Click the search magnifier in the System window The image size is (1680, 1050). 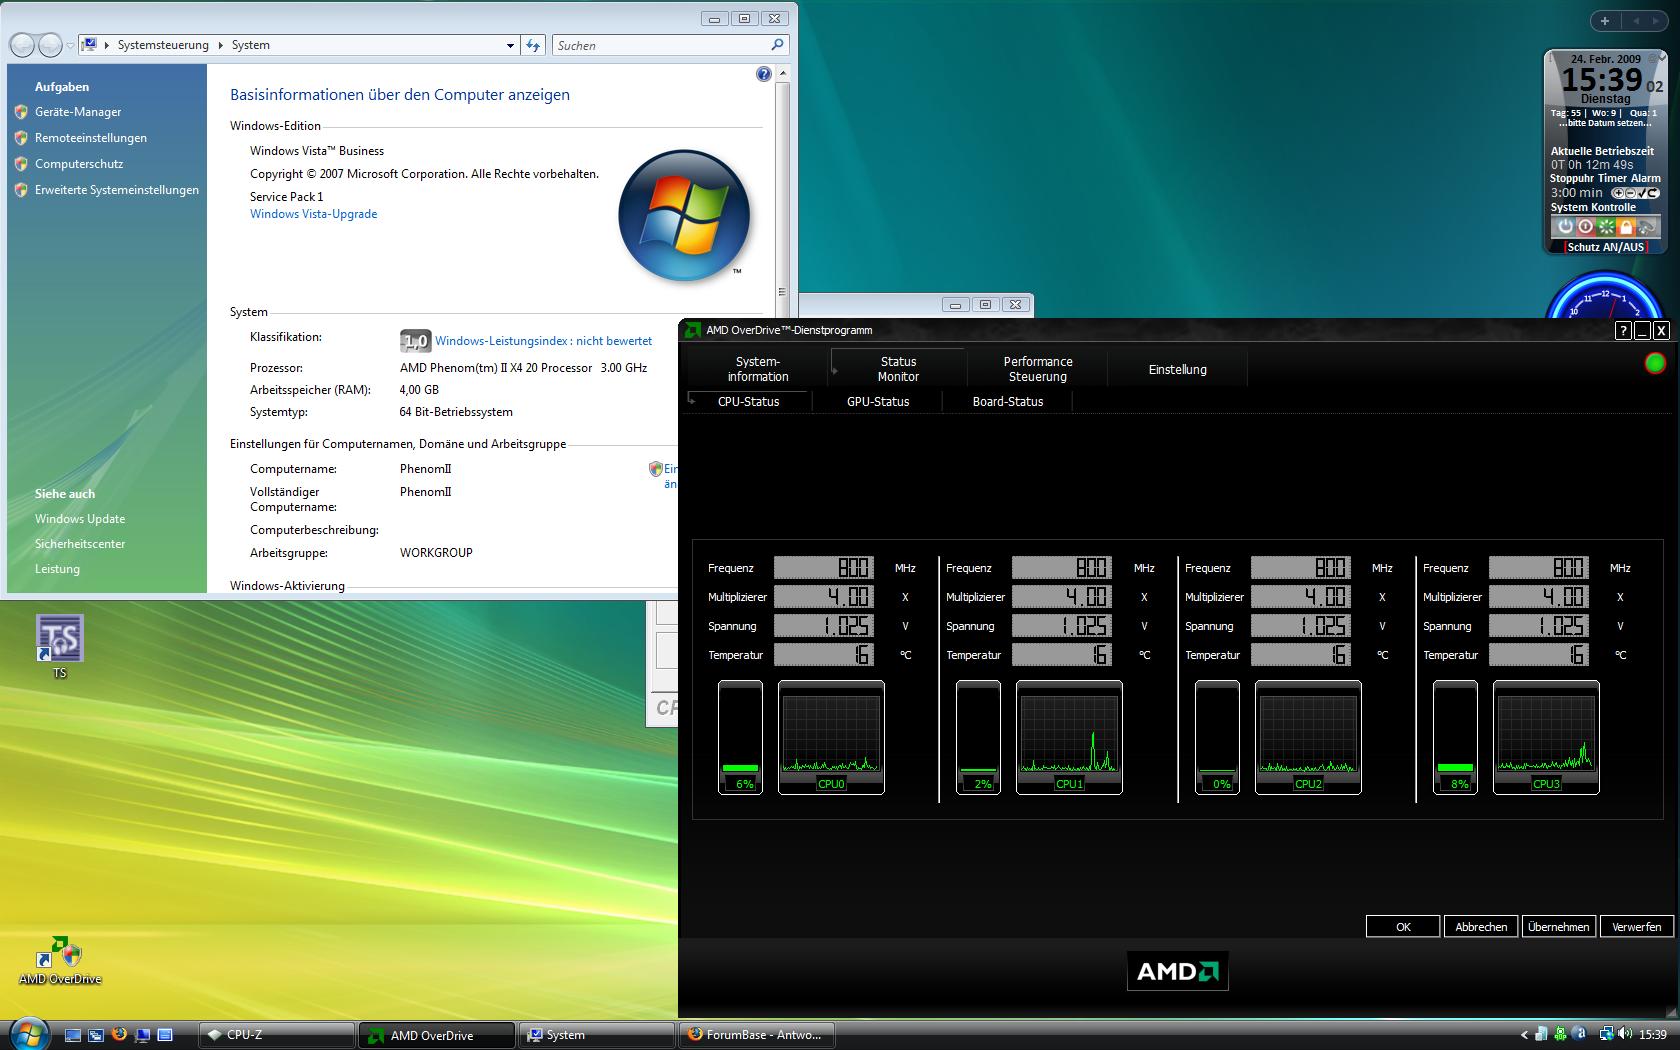pos(777,45)
